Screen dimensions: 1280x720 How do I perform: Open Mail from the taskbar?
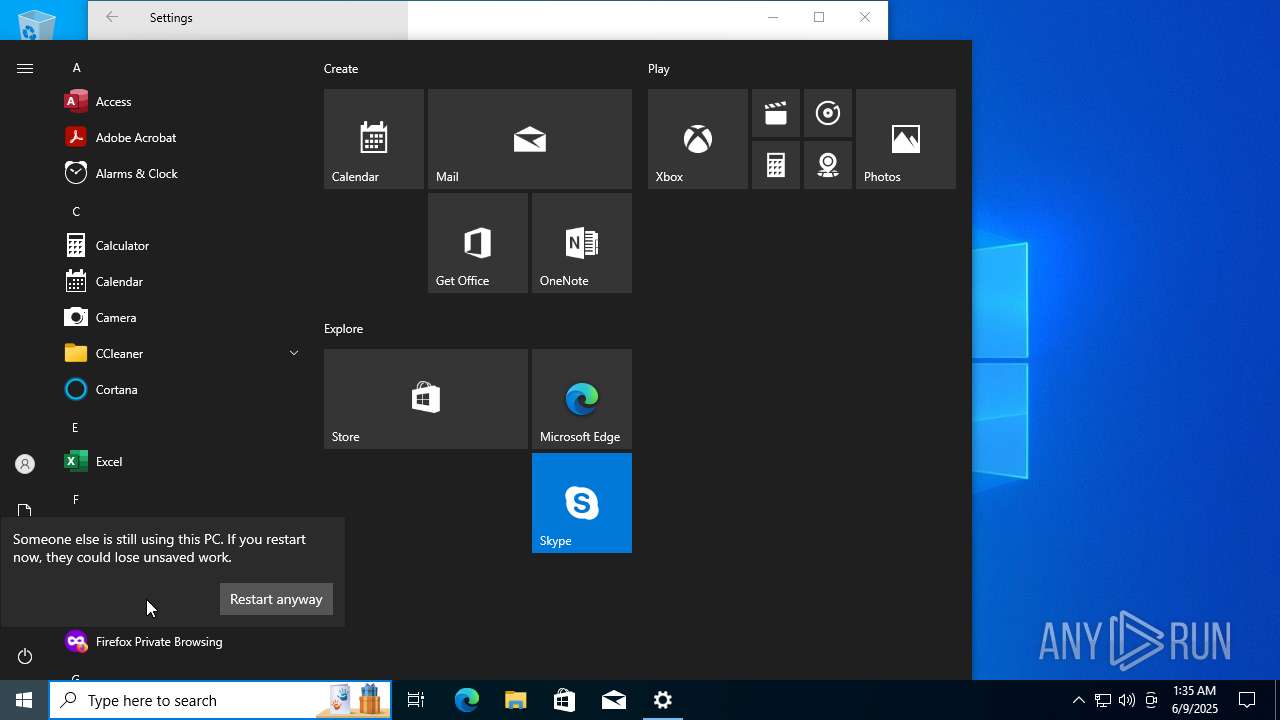coord(614,700)
